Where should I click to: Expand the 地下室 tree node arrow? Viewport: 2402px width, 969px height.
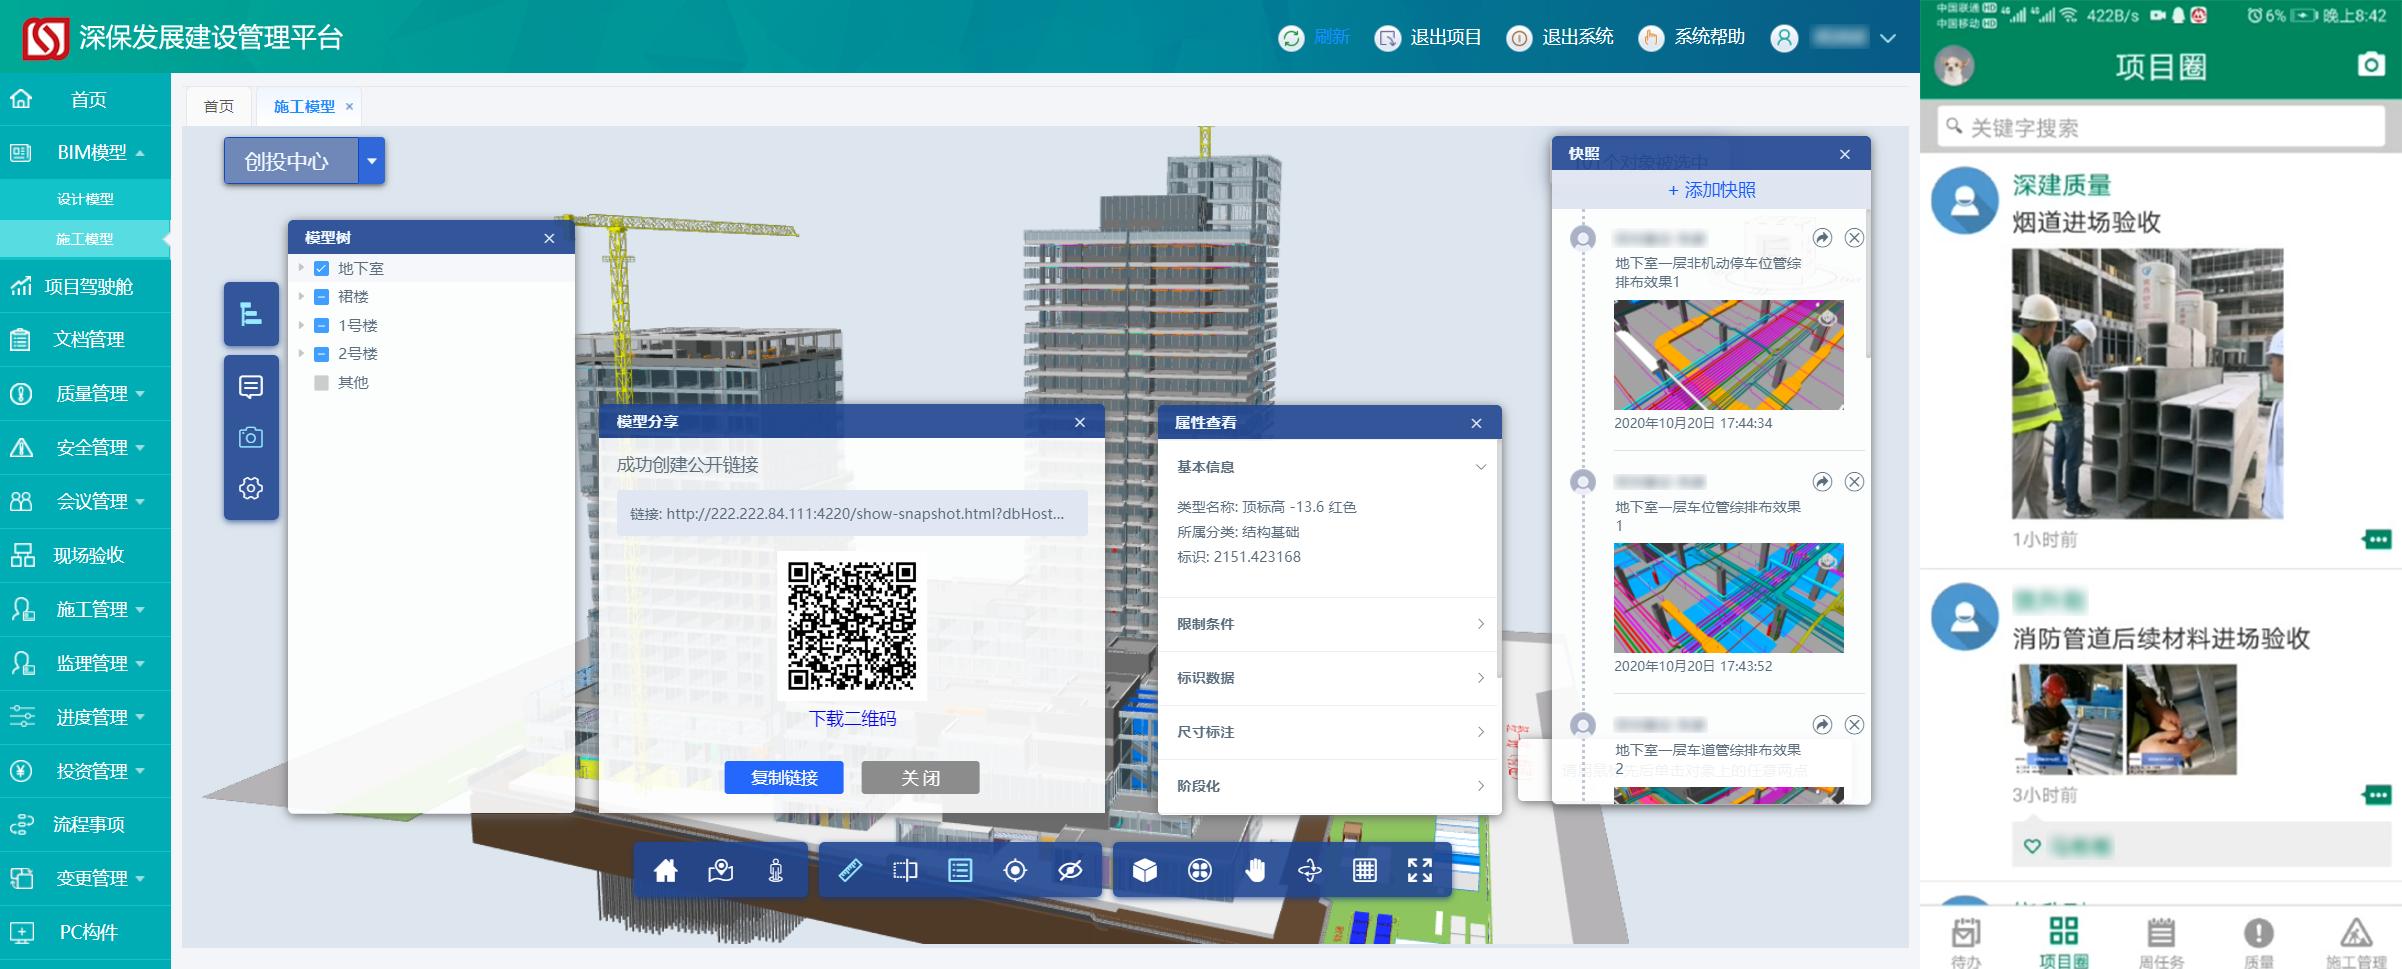pos(301,268)
